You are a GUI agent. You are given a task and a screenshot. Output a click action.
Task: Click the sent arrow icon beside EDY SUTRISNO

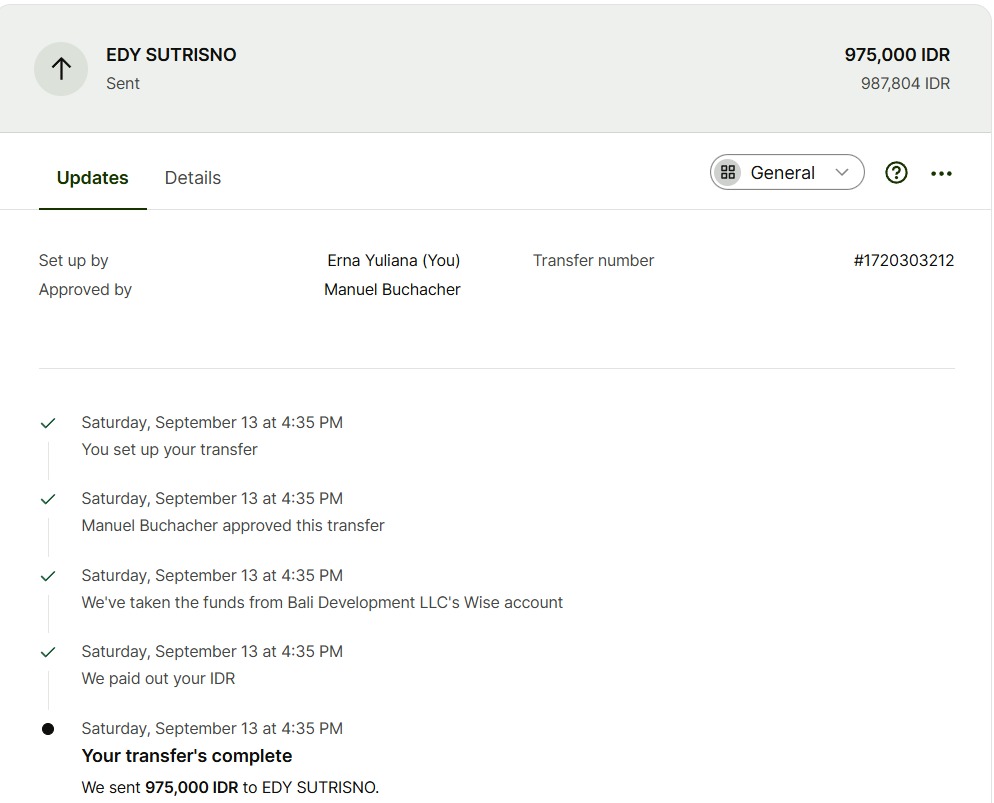click(x=61, y=69)
